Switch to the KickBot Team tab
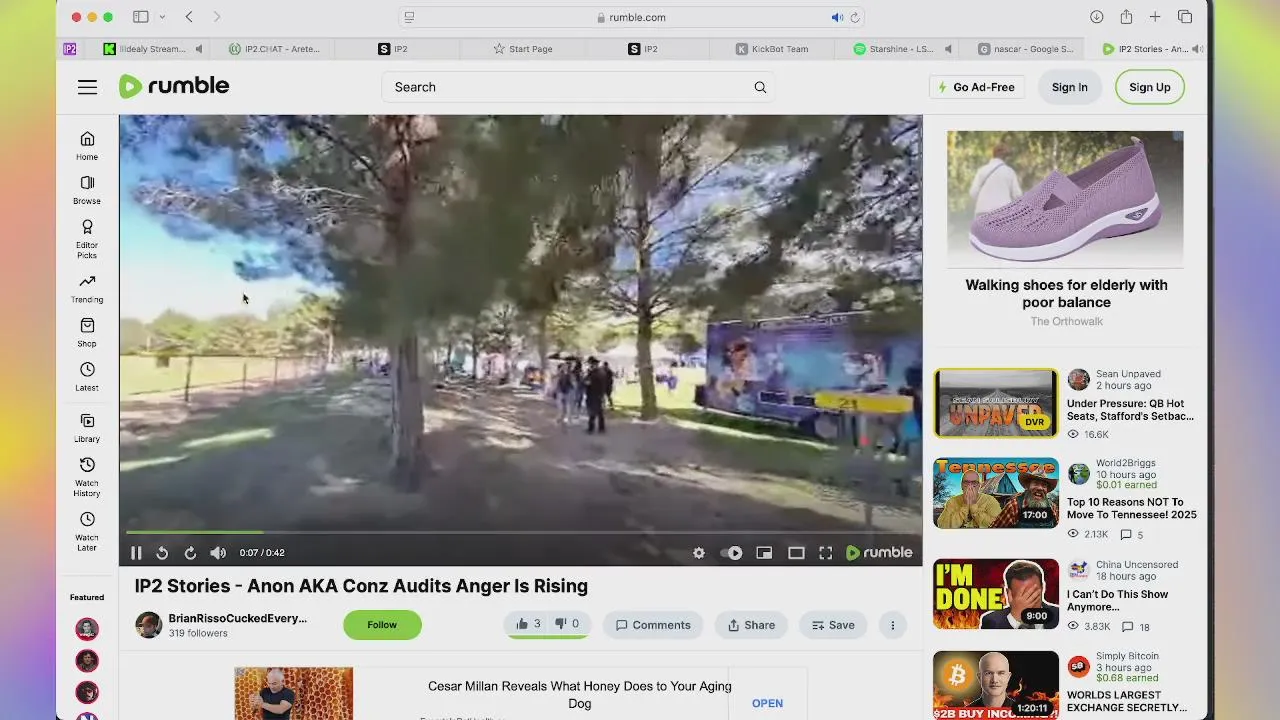The height and width of the screenshot is (720, 1280). (x=771, y=49)
